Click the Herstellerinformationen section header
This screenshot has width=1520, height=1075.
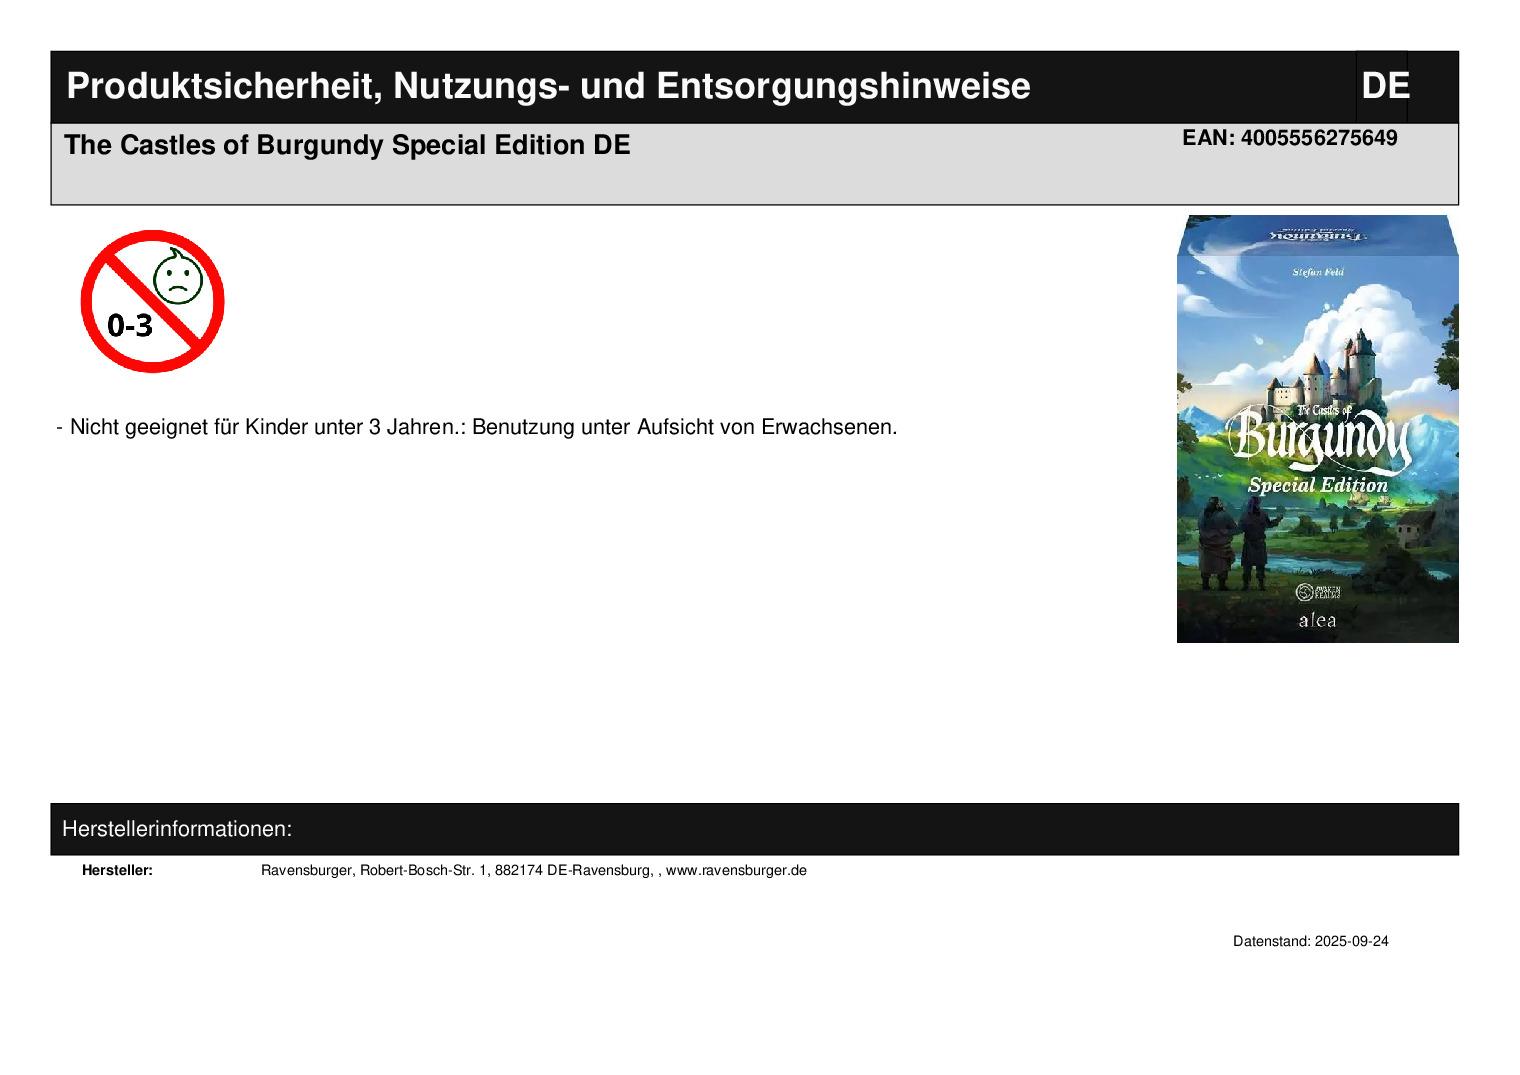(x=177, y=829)
